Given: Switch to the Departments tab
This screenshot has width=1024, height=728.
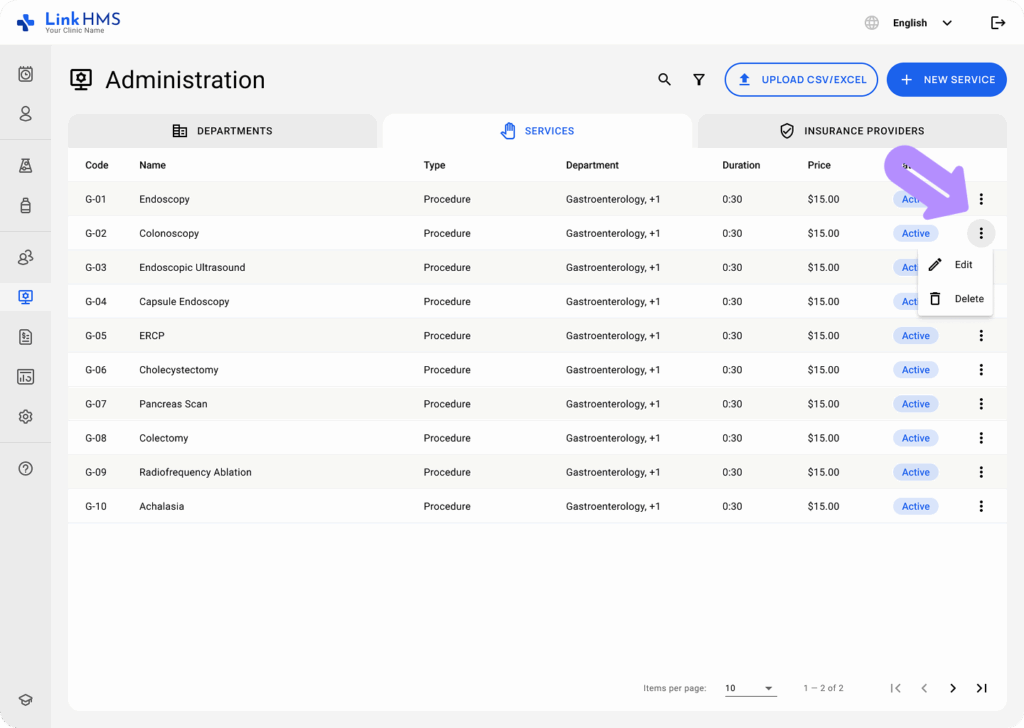Looking at the screenshot, I should (222, 131).
